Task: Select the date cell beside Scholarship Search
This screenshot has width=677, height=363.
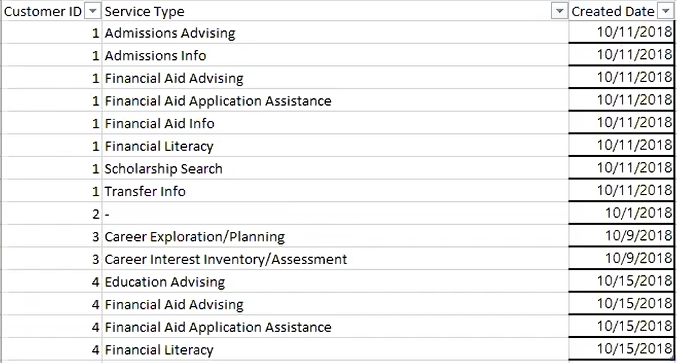Action: click(x=621, y=168)
